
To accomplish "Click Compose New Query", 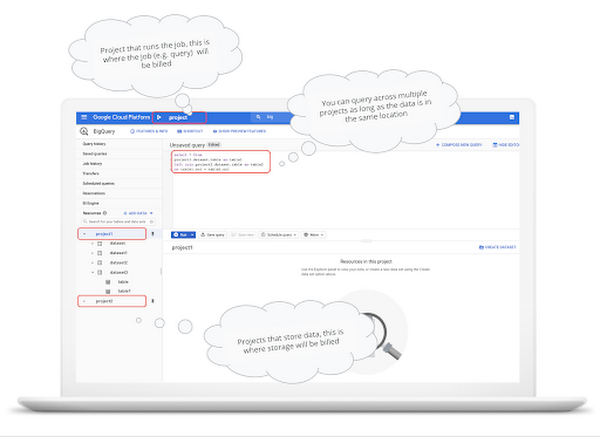I will pyautogui.click(x=459, y=145).
